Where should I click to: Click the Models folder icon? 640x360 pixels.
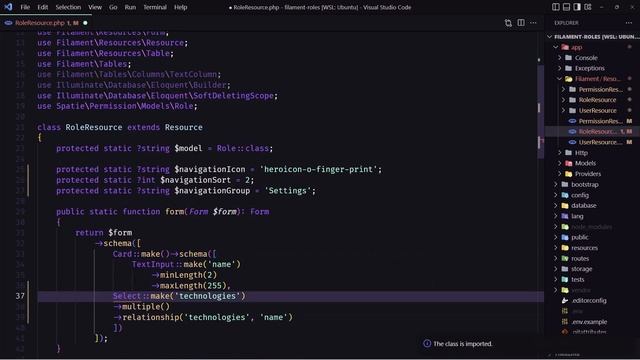[569, 163]
